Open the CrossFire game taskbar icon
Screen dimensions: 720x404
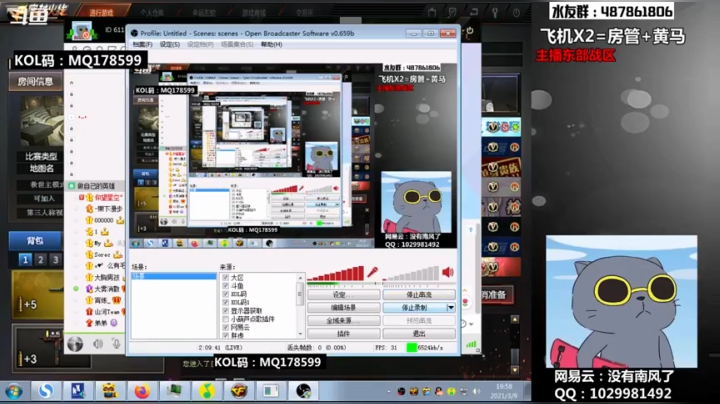[239, 391]
